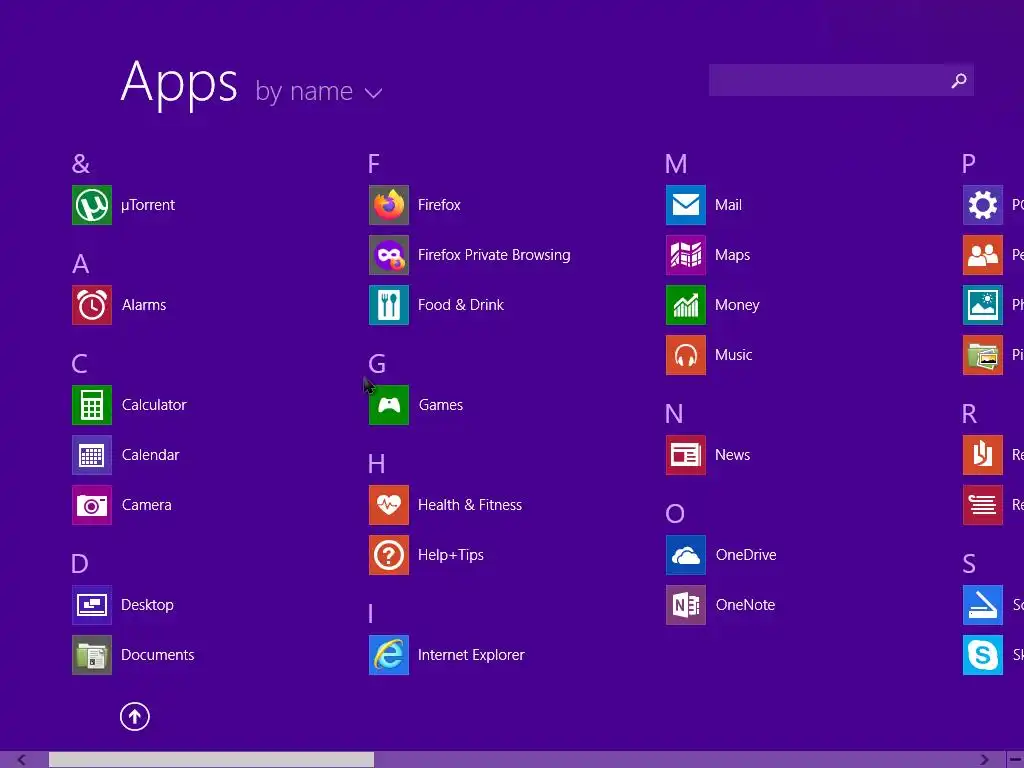The height and width of the screenshot is (768, 1024).
Task: Jump via the '&' group header
Action: [x=81, y=164]
